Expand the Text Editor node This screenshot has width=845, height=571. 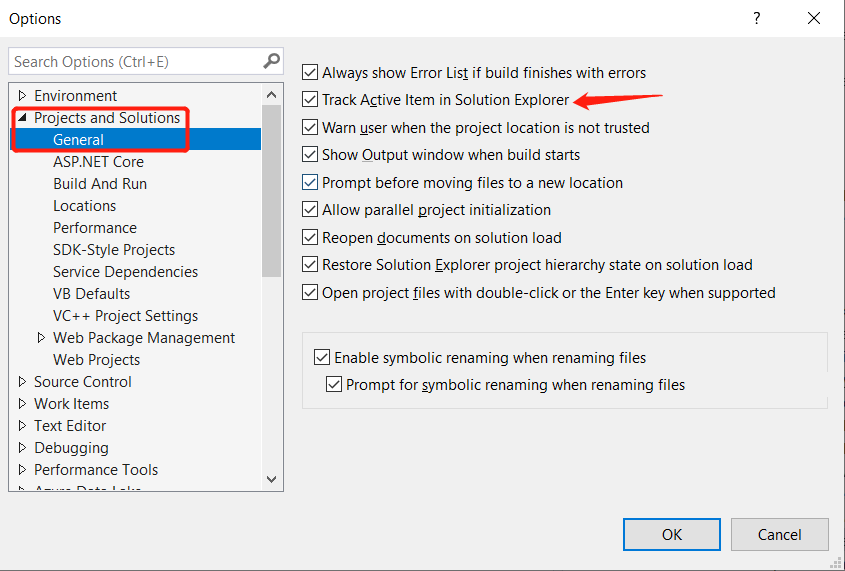coord(22,426)
